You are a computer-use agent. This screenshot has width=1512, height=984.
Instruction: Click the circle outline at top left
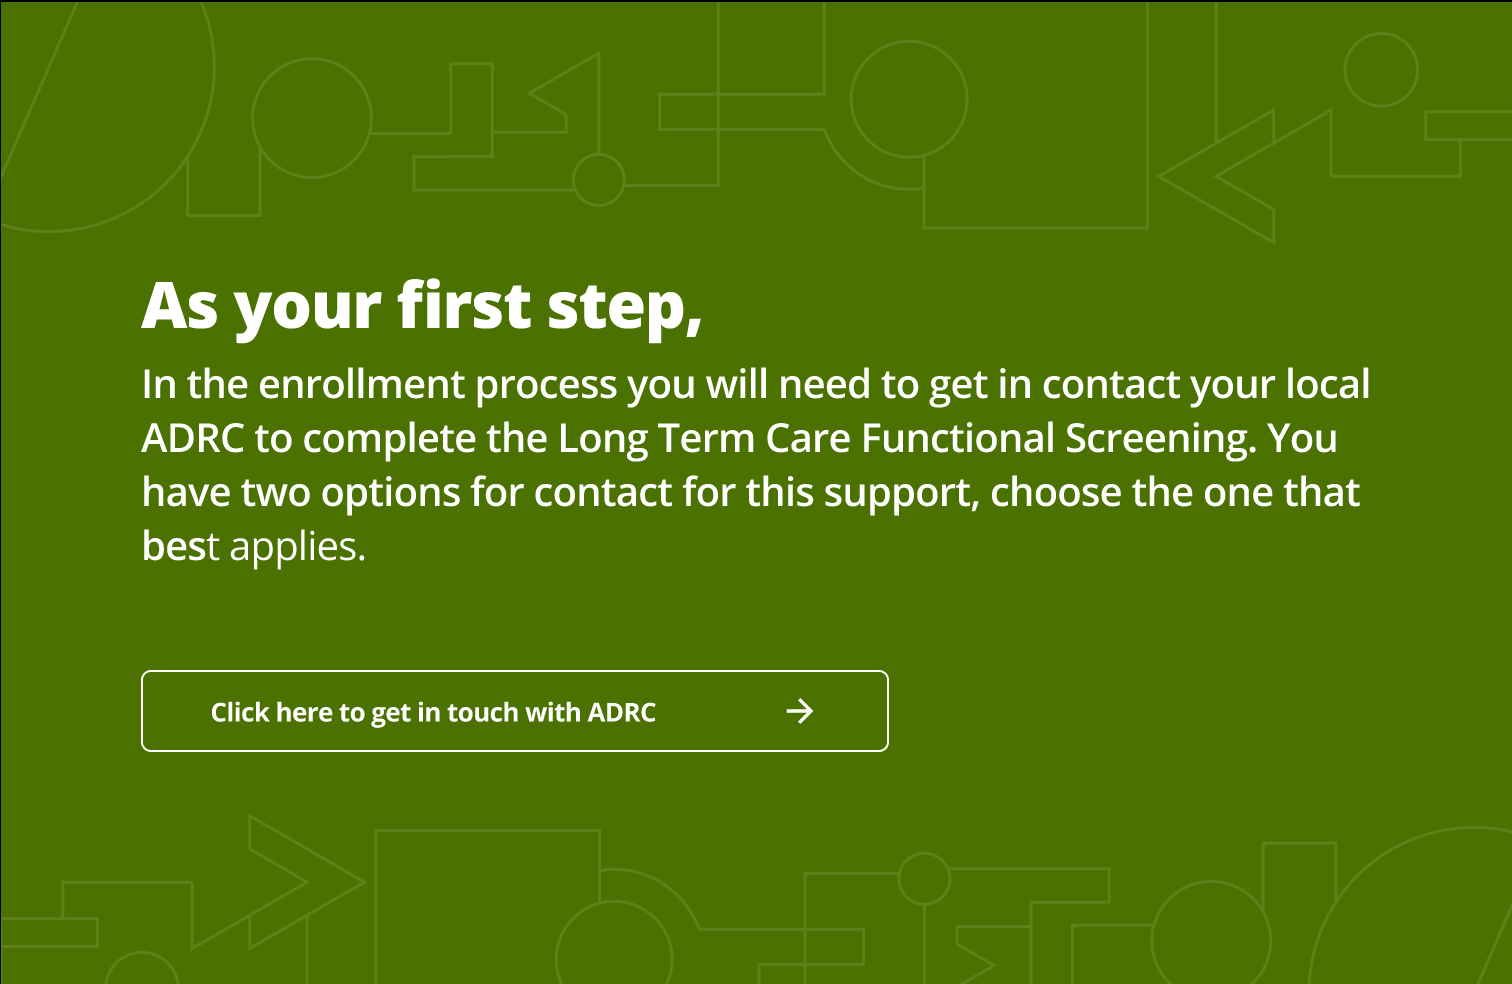(x=312, y=117)
